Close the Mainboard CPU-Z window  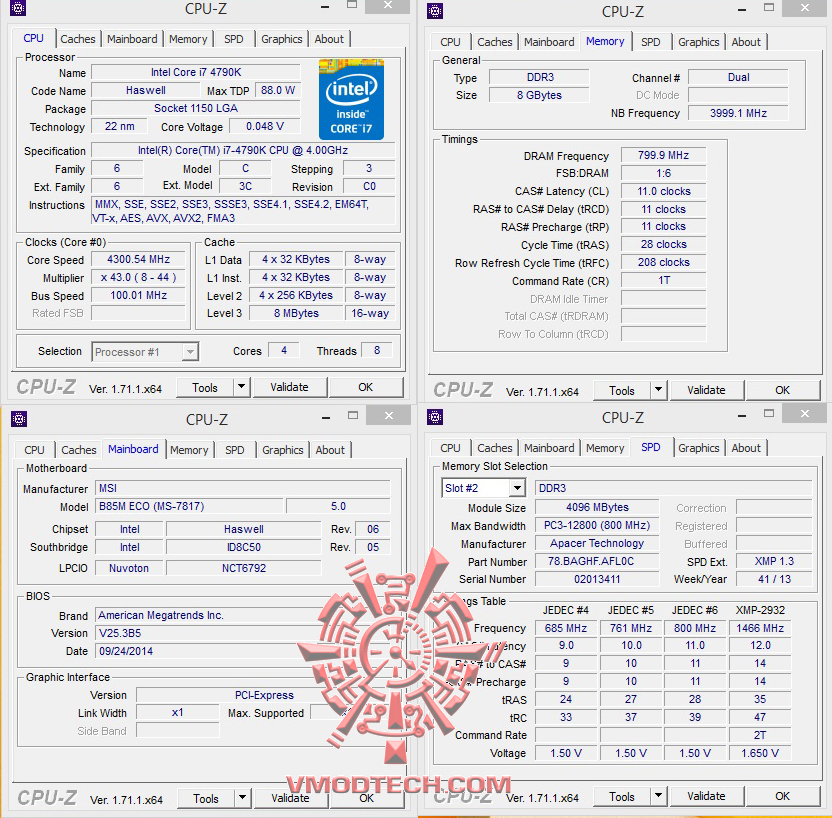point(389,415)
